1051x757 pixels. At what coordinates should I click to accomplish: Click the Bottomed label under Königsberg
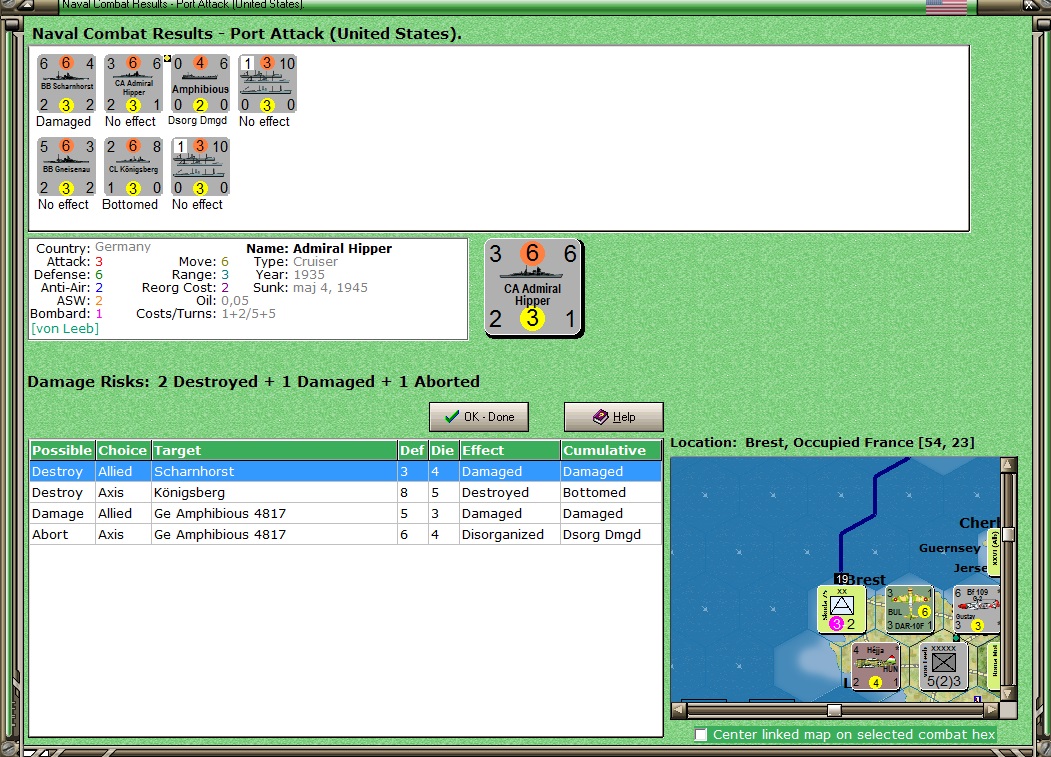point(130,205)
